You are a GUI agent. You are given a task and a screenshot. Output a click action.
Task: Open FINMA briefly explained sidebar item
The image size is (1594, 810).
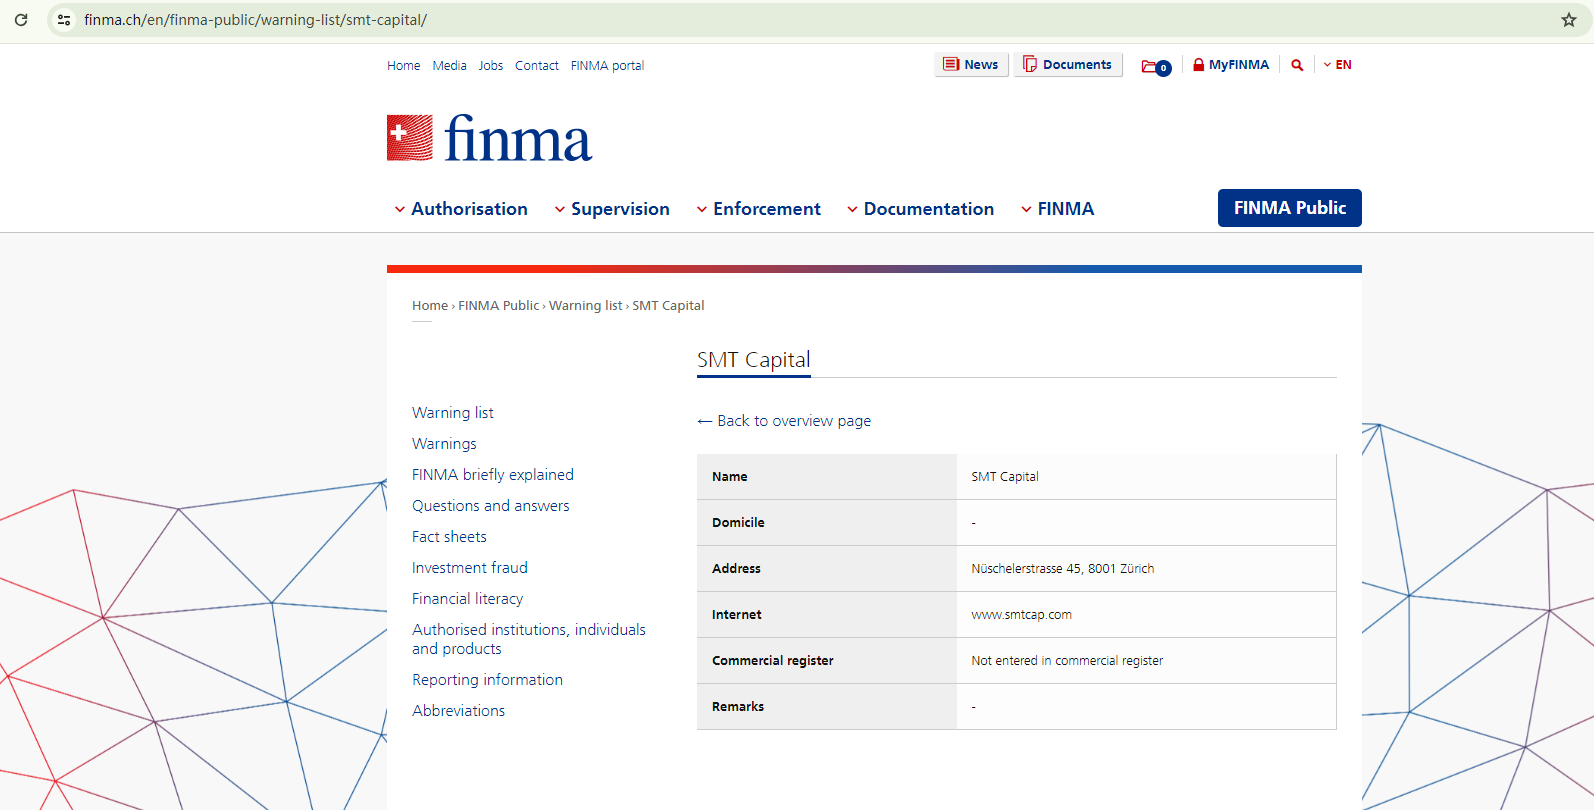493,475
